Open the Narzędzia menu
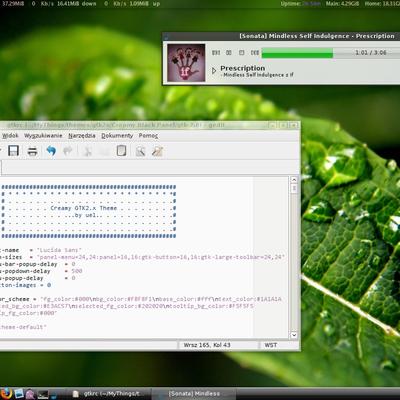The height and width of the screenshot is (400, 400). [82, 136]
